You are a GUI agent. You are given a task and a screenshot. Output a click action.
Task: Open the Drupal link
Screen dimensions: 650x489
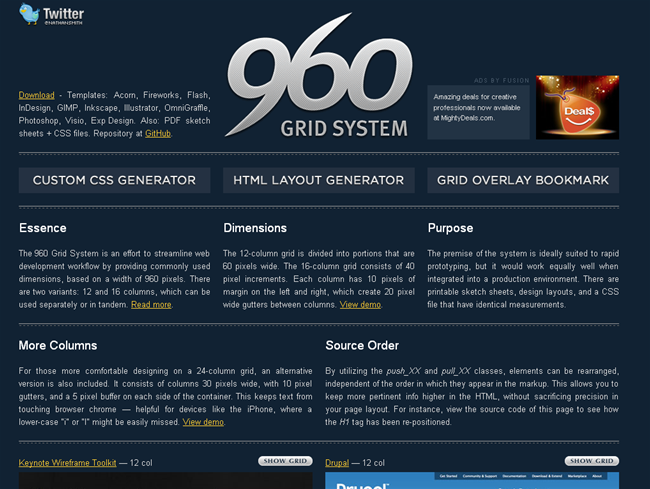pos(337,463)
